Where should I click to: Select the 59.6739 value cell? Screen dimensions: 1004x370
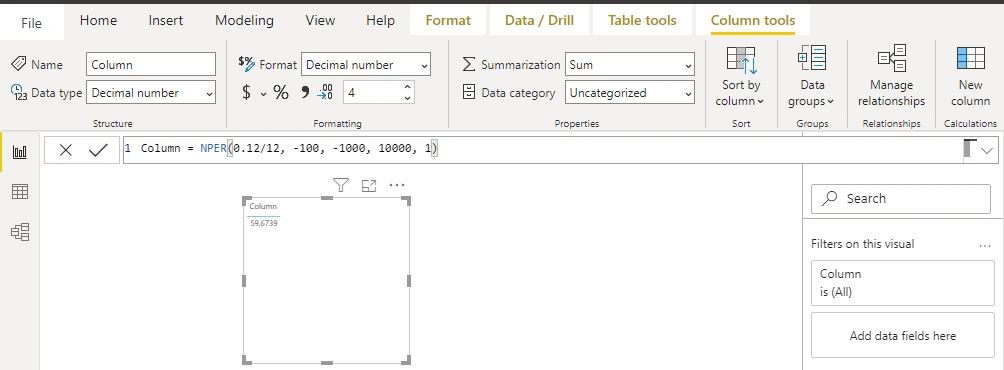(x=264, y=223)
